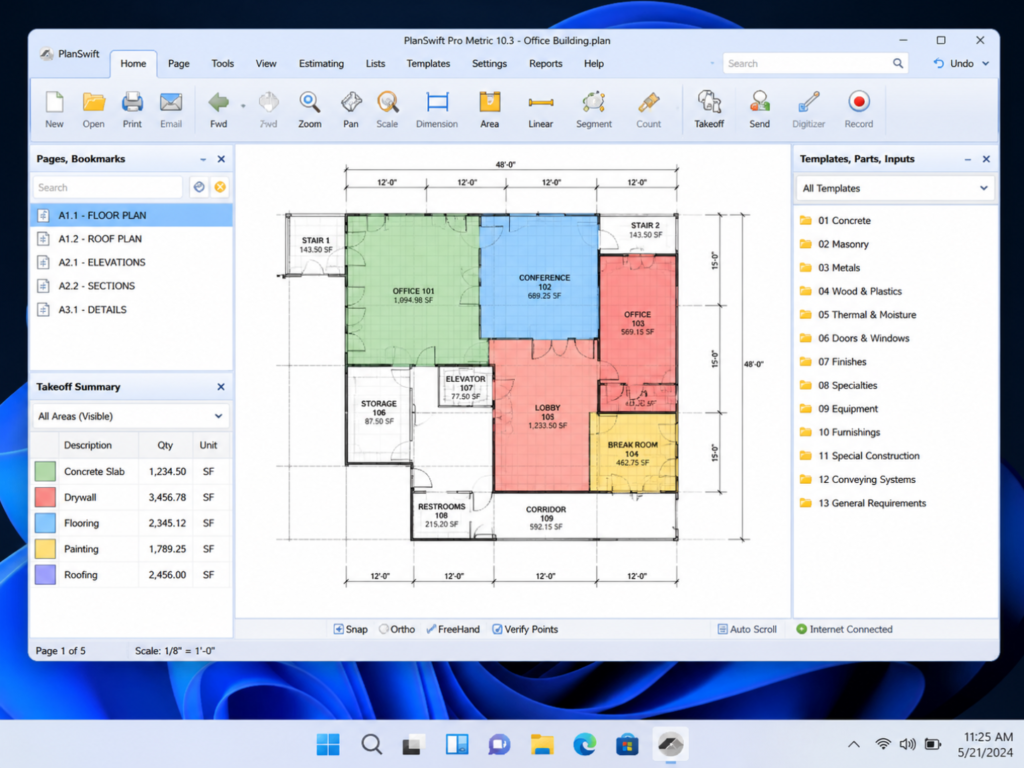
Task: Refresh the pages search results icon
Action: pyautogui.click(x=199, y=187)
